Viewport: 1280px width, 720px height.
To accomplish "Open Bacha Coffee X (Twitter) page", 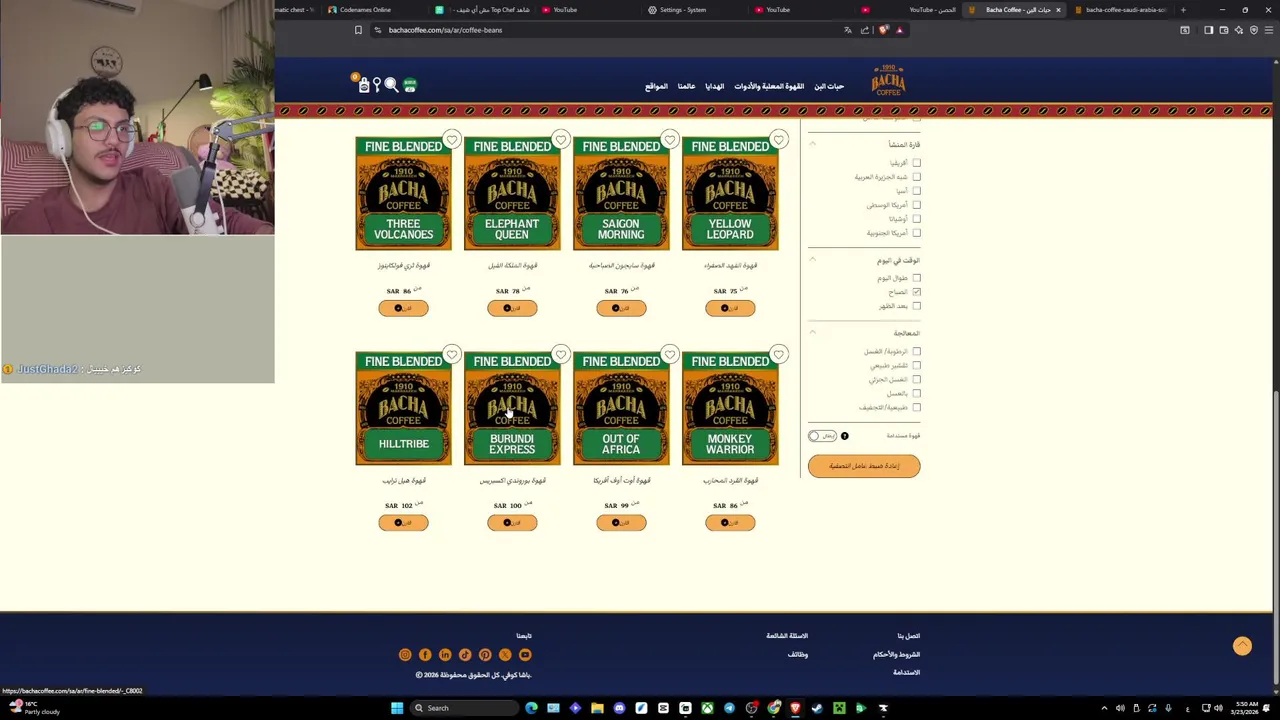I will point(505,655).
